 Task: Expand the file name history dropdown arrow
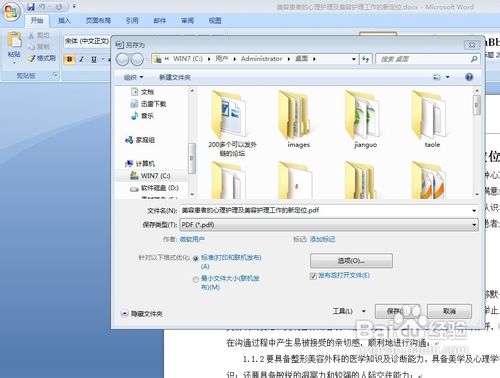[474, 211]
